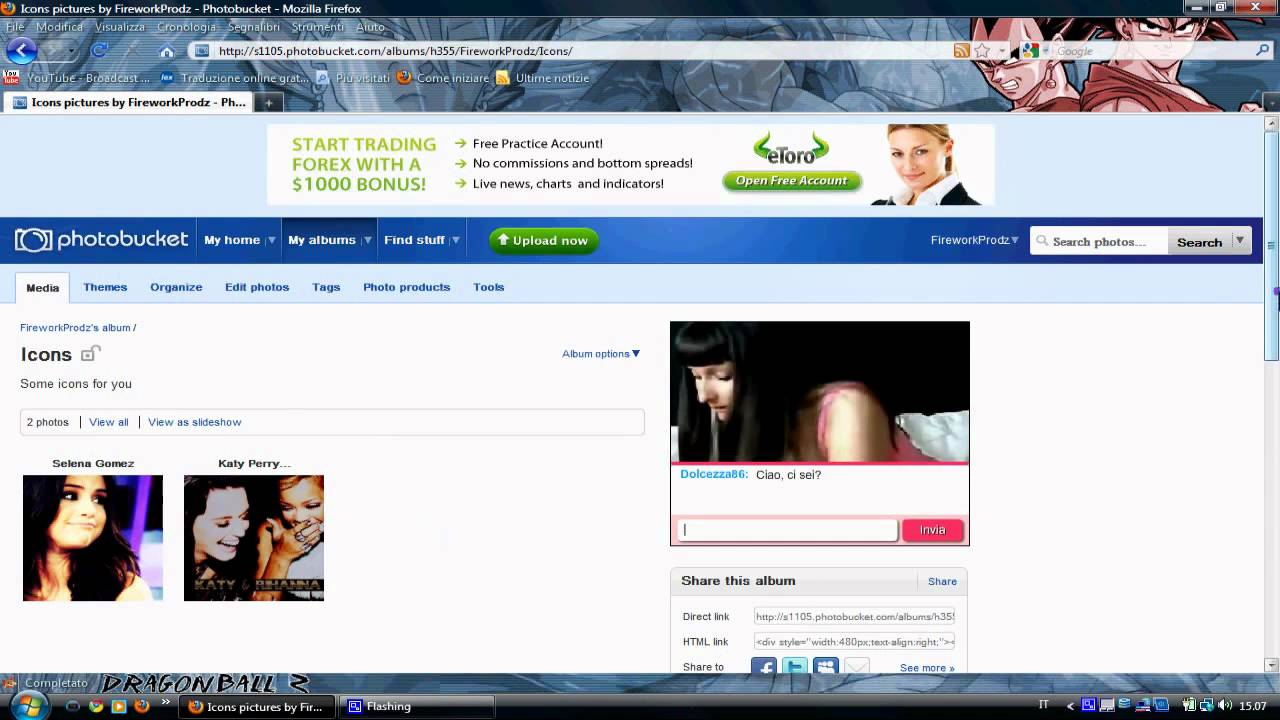The width and height of the screenshot is (1280, 720).
Task: Focus the Search photos input field
Action: (x=1099, y=241)
